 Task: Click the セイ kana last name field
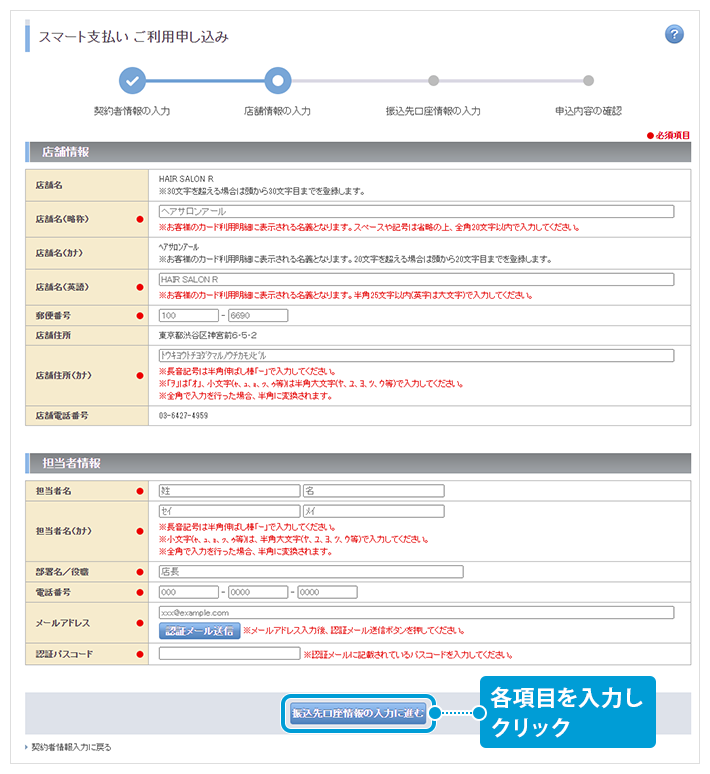(x=229, y=511)
